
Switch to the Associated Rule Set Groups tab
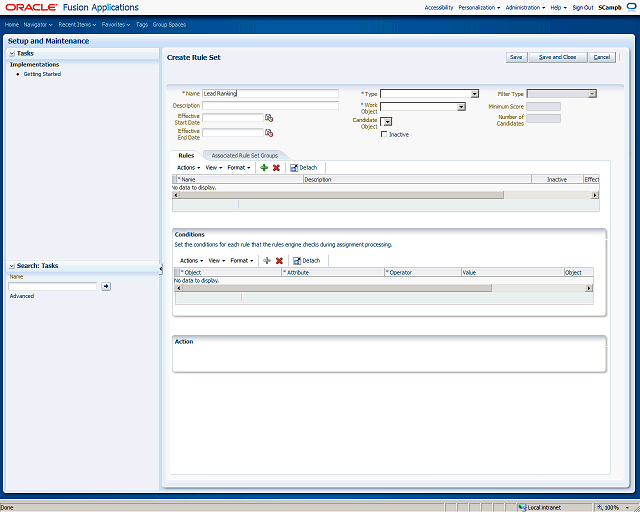[244, 156]
